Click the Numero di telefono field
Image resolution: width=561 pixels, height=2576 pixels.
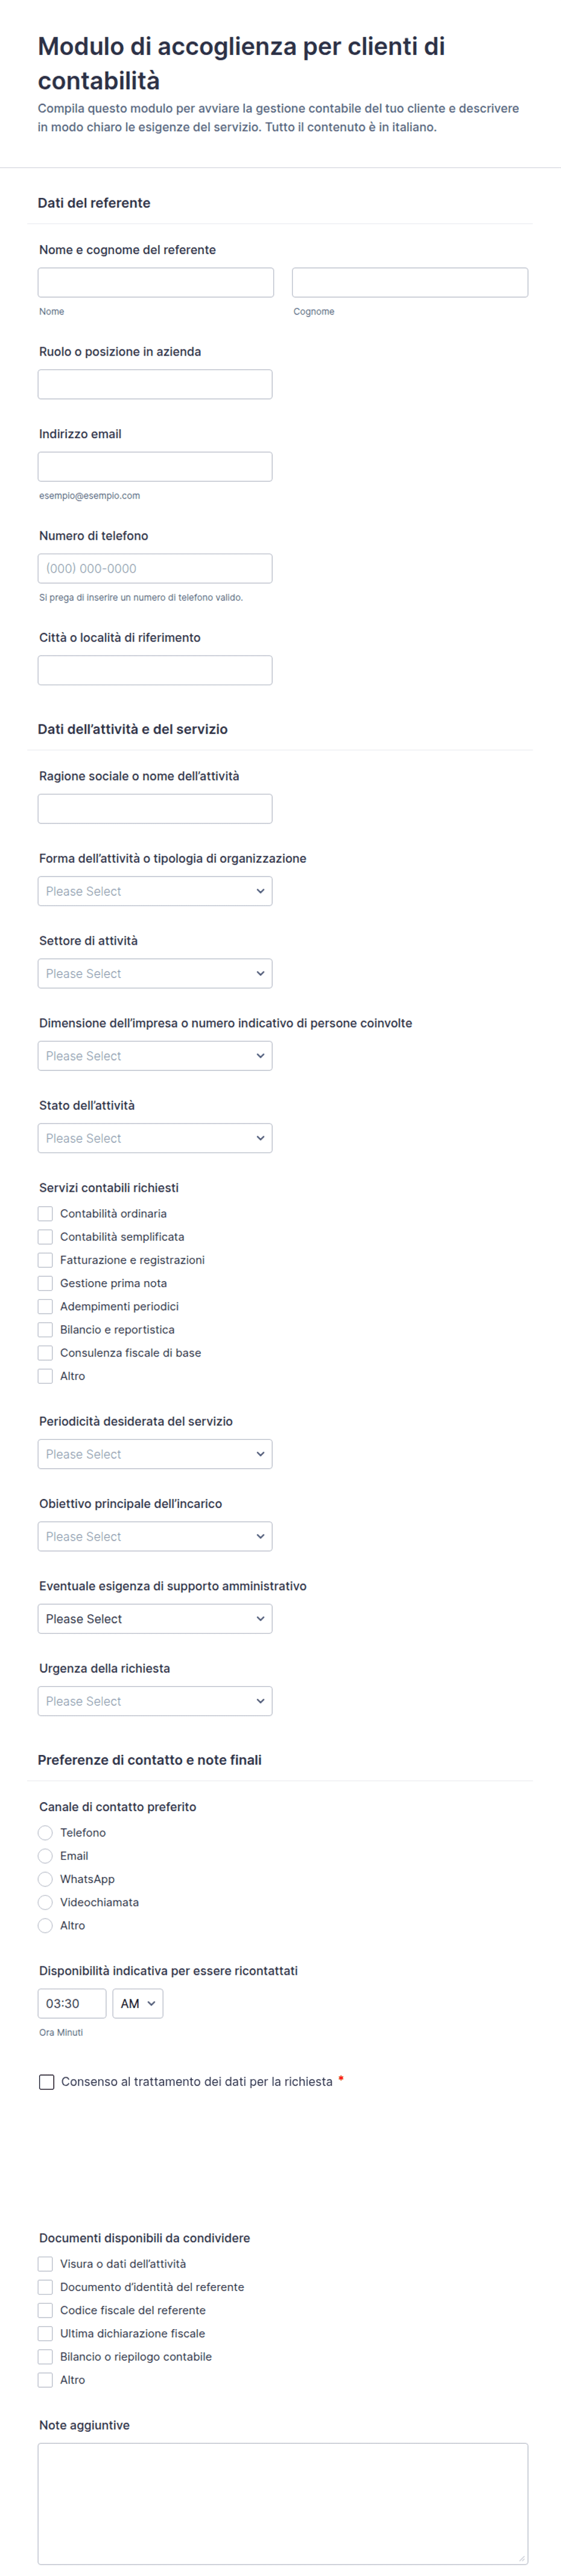coord(155,569)
